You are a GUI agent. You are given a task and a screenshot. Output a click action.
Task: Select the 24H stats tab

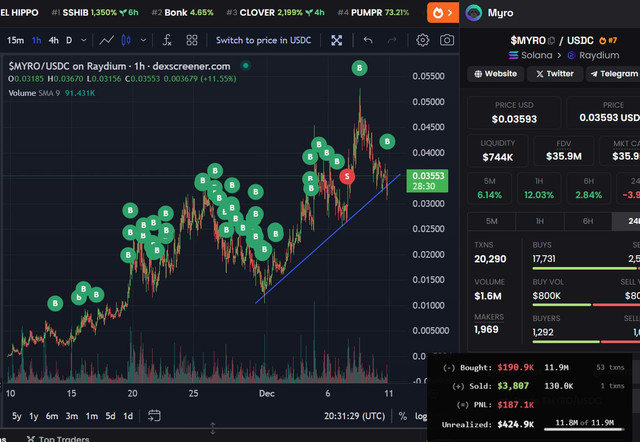pyautogui.click(x=626, y=221)
